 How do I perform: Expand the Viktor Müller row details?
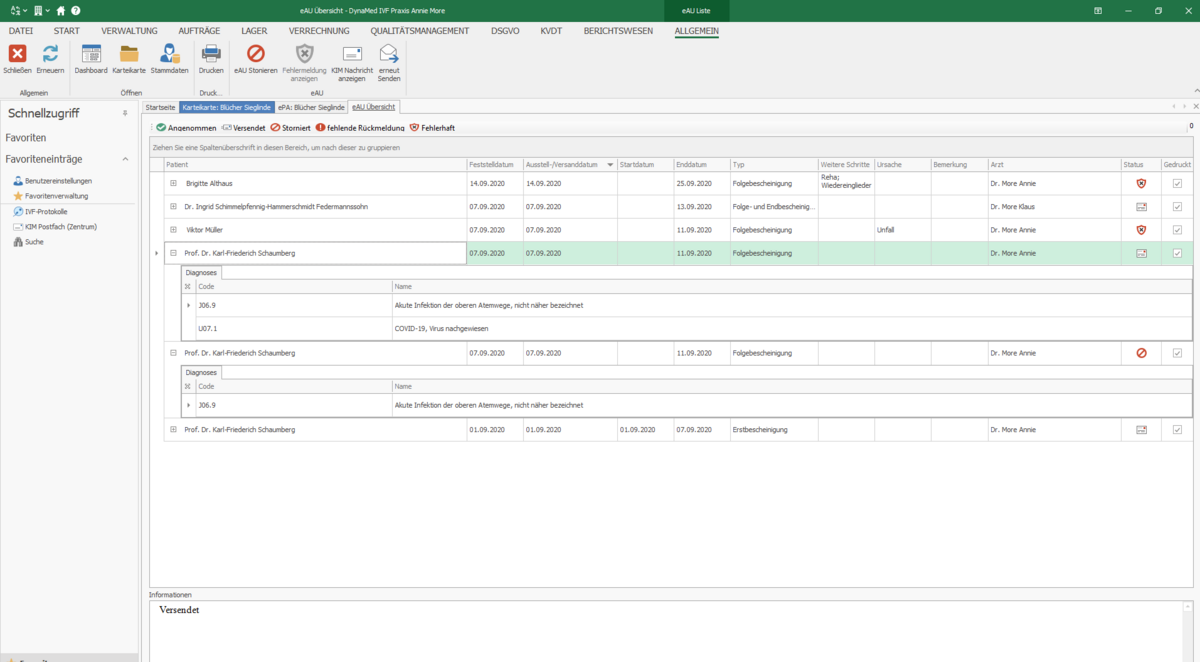click(173, 230)
